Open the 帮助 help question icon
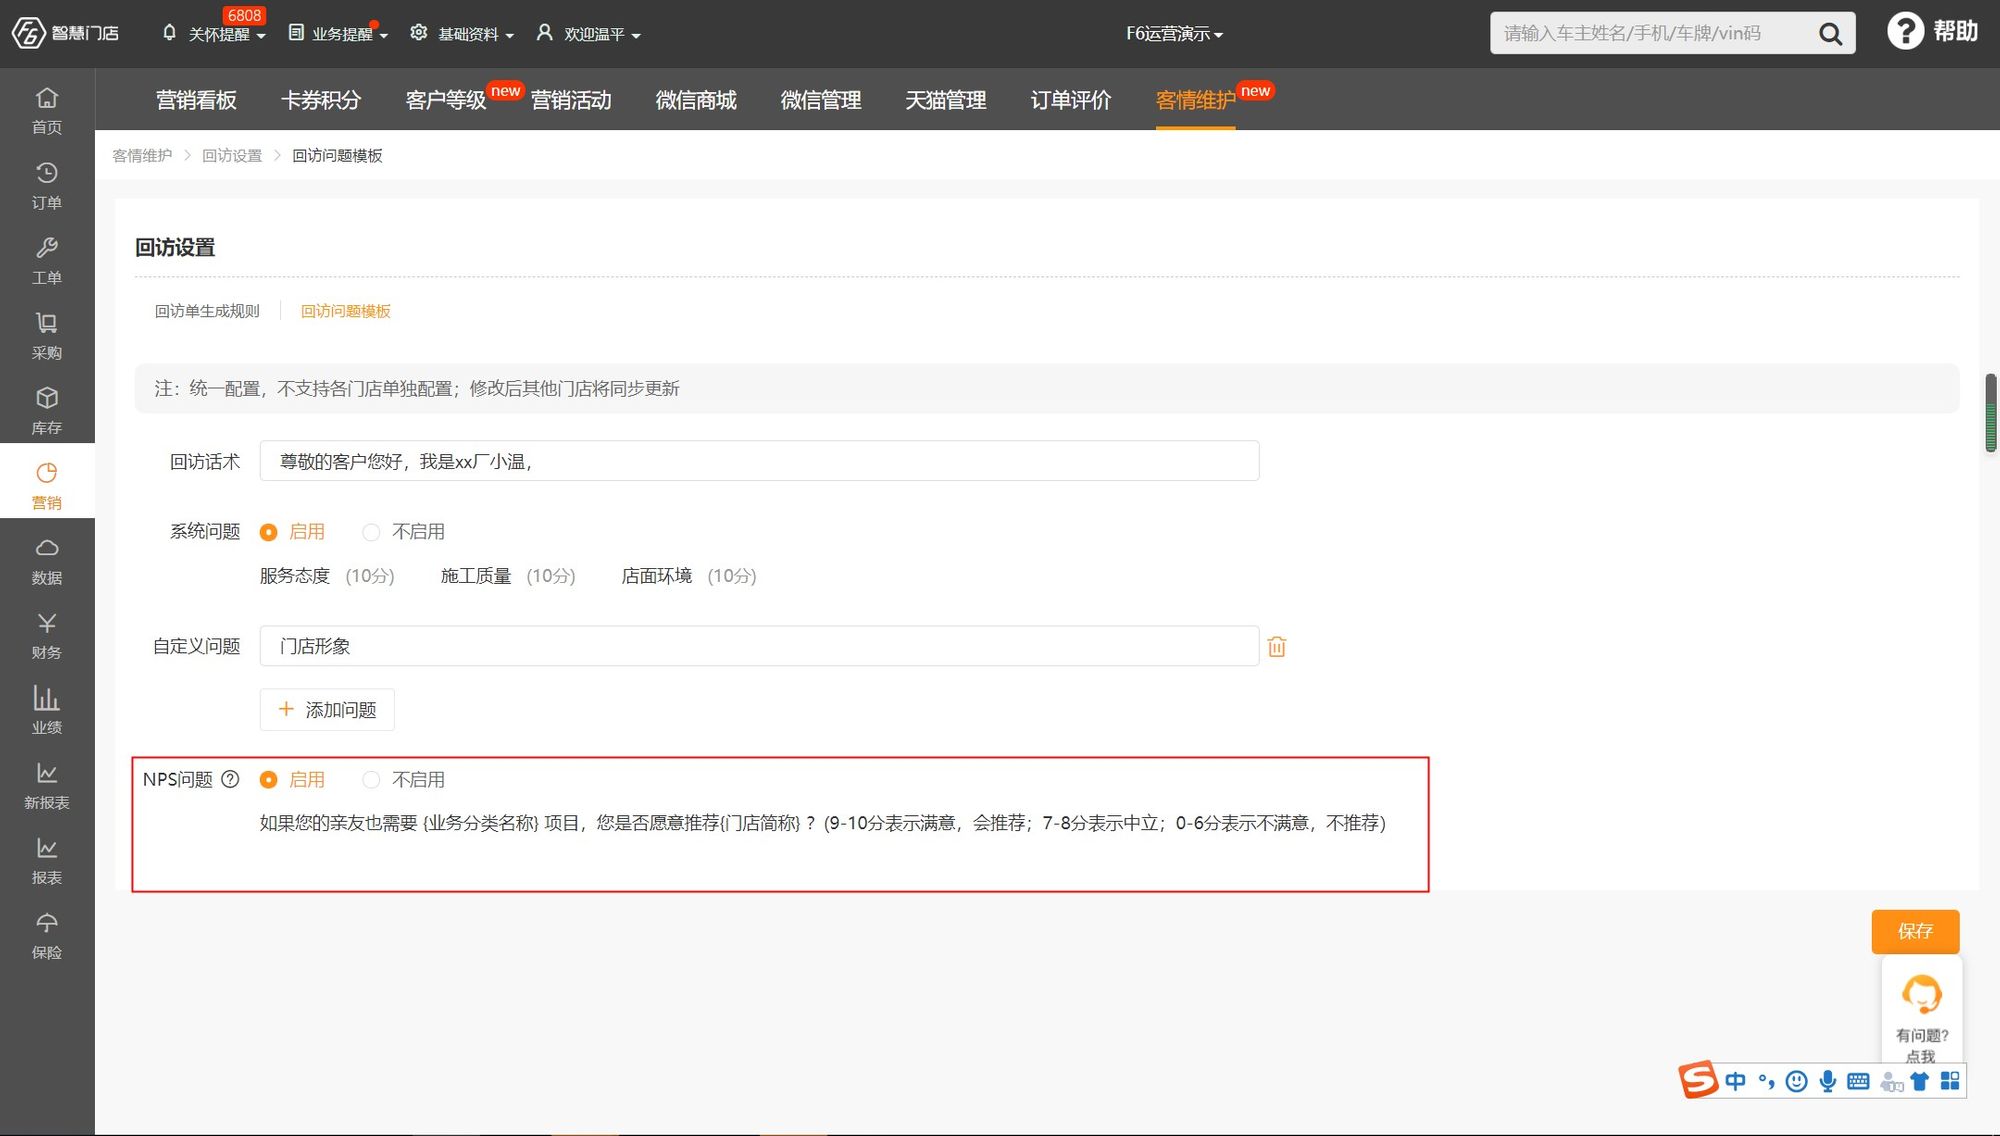Image resolution: width=2000 pixels, height=1136 pixels. (x=1905, y=31)
